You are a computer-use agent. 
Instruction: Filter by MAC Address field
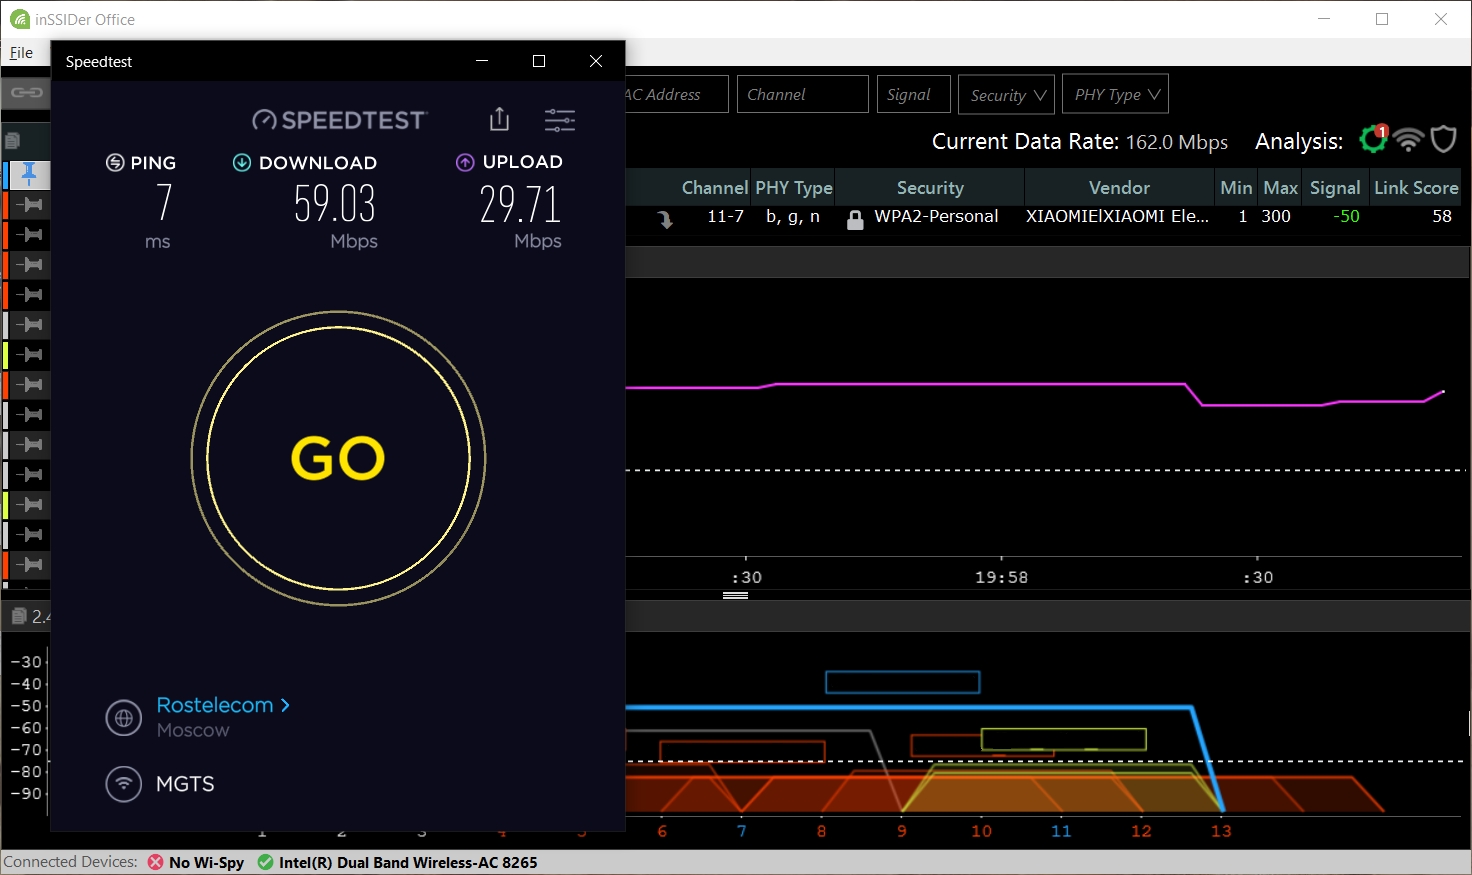(676, 95)
